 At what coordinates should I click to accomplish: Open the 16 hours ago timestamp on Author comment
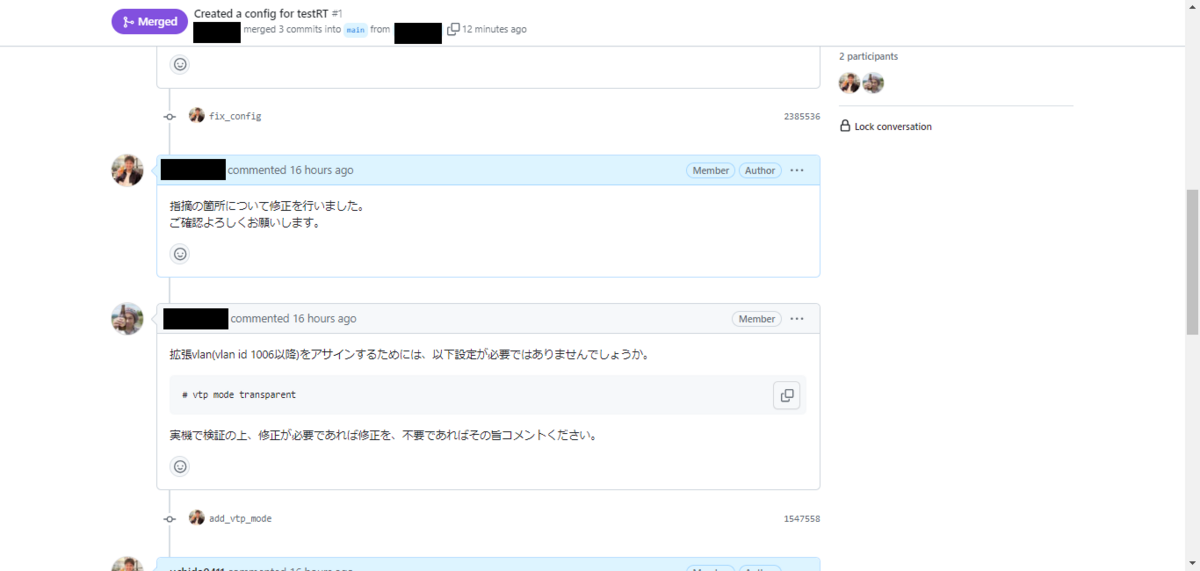pos(321,170)
